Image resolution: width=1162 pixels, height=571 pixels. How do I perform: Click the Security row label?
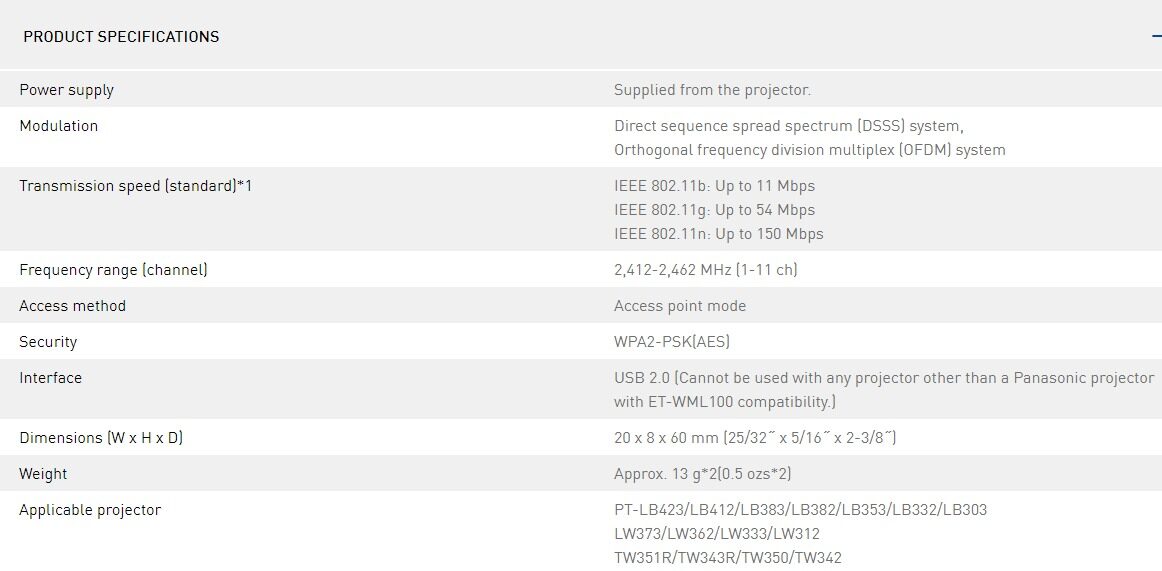point(48,342)
